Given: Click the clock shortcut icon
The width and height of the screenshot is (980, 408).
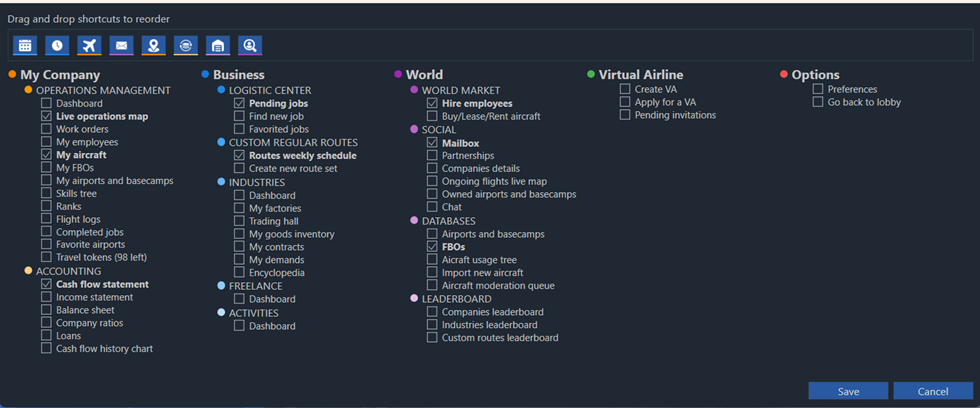Looking at the screenshot, I should pos(57,45).
